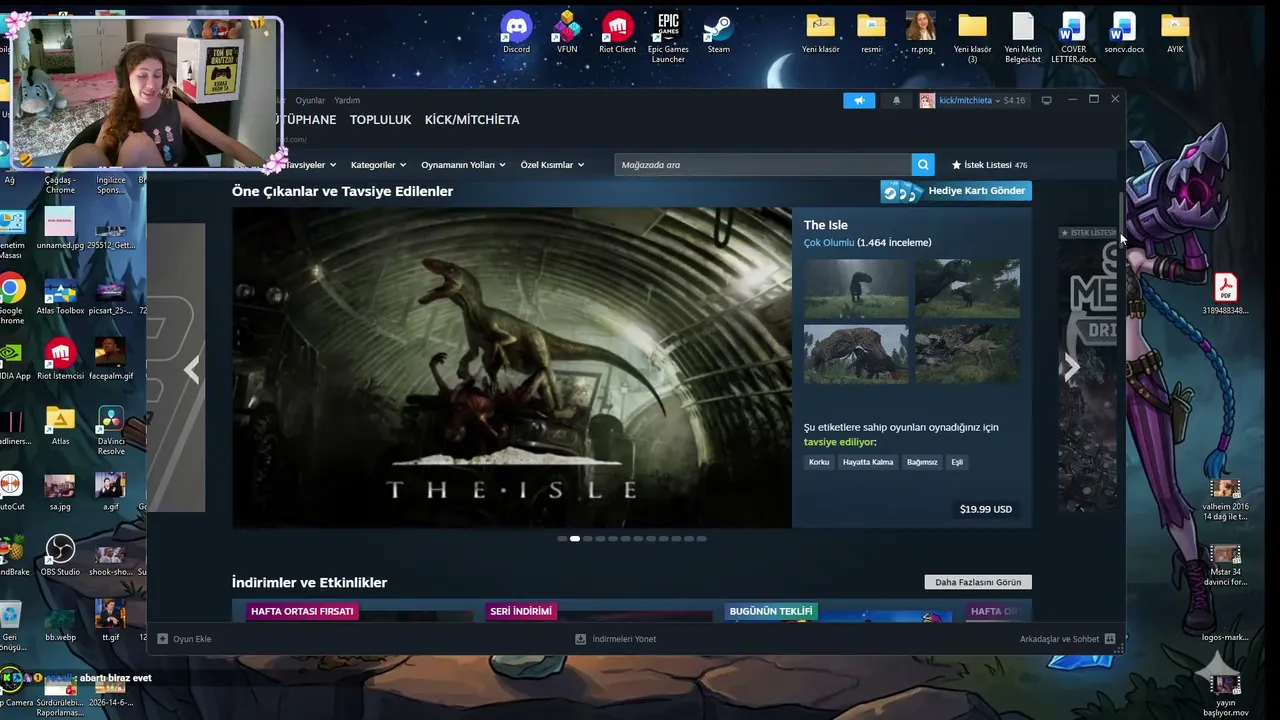The width and height of the screenshot is (1280, 720).
Task: Click the Steam shortcut on the desktop
Action: coord(718,33)
